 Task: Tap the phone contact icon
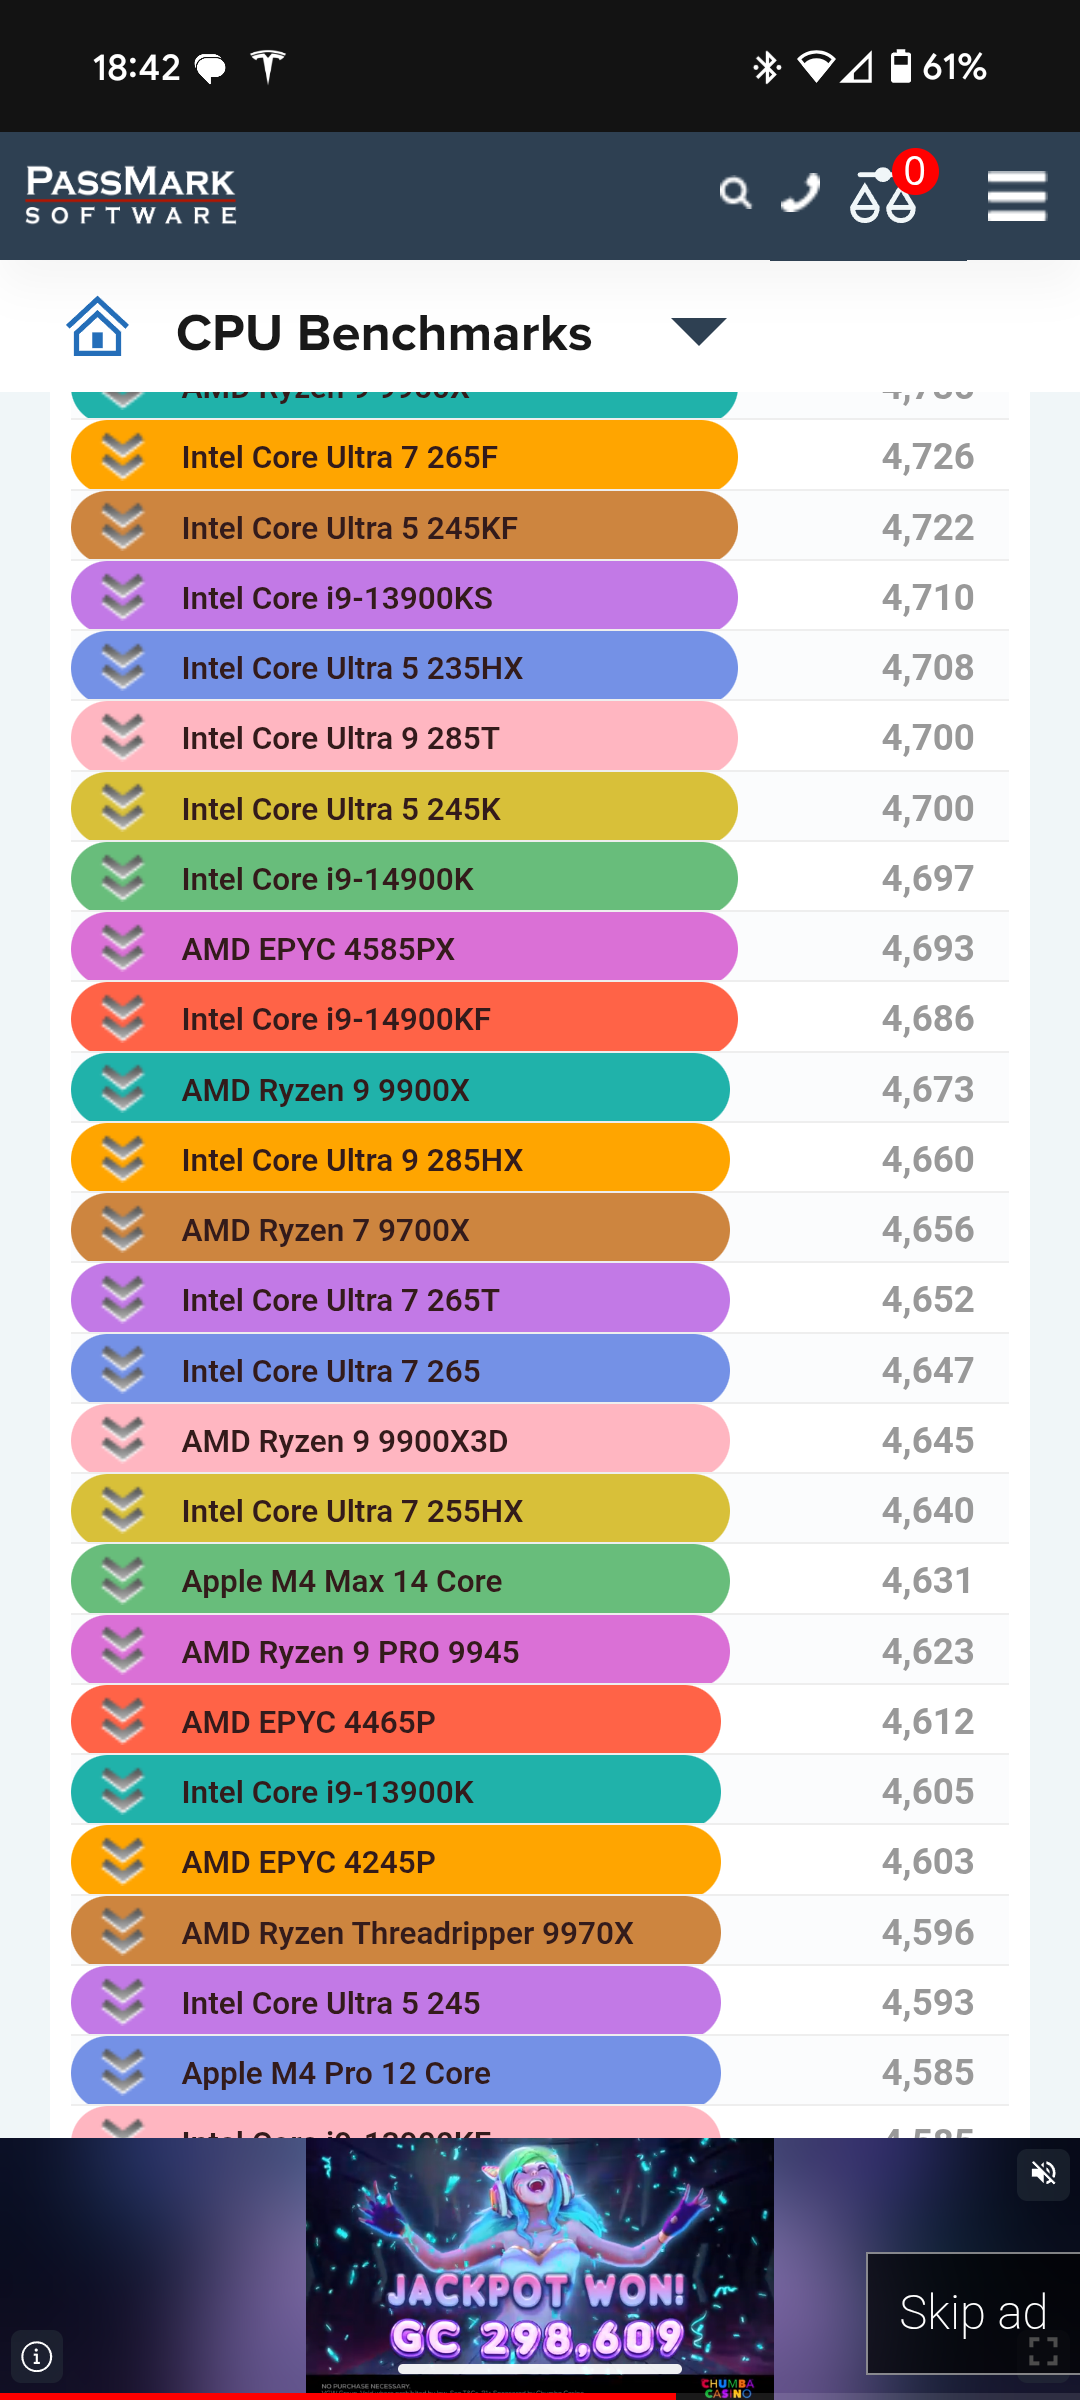point(800,193)
